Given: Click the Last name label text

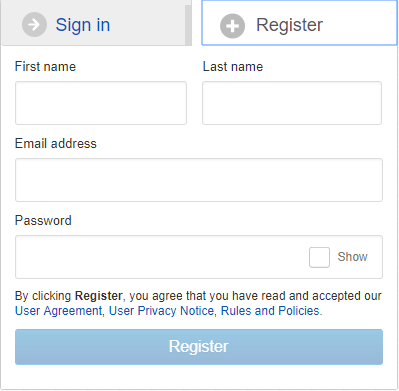Looking at the screenshot, I should coord(233,66).
